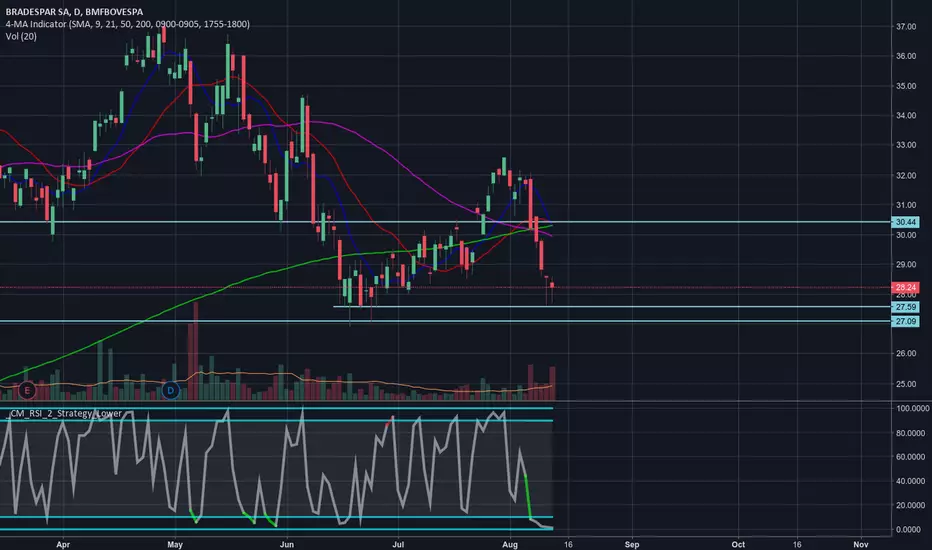Click the 37.00 price axis label
Image resolution: width=932 pixels, height=550 pixels.
coord(906,27)
